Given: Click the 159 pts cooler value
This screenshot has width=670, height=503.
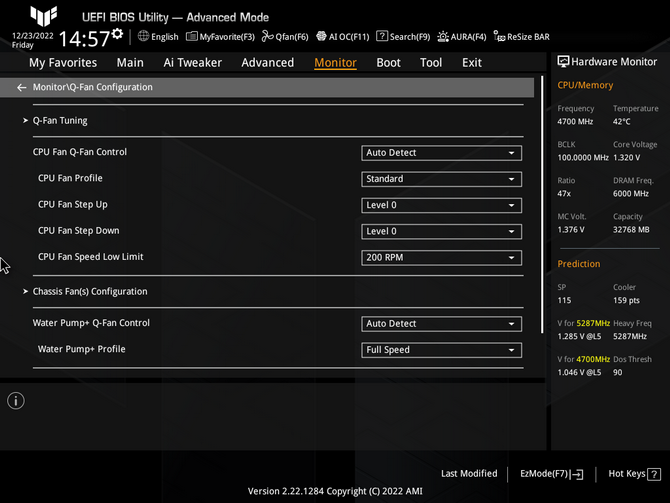Looking at the screenshot, I should tap(626, 300).
